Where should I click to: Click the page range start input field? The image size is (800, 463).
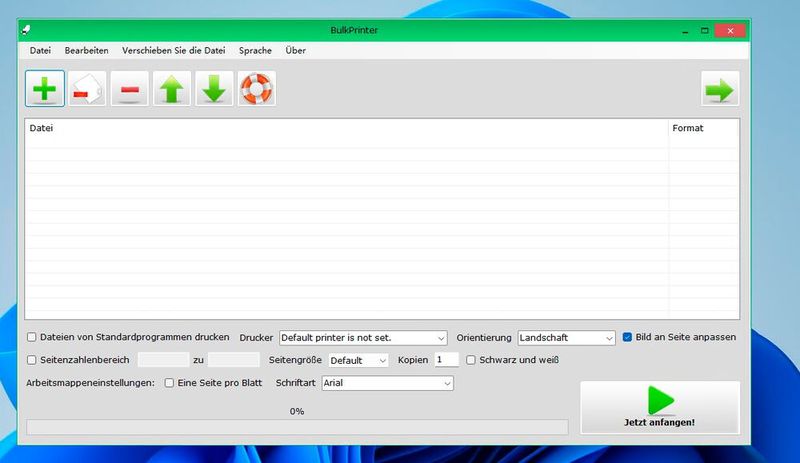163,360
